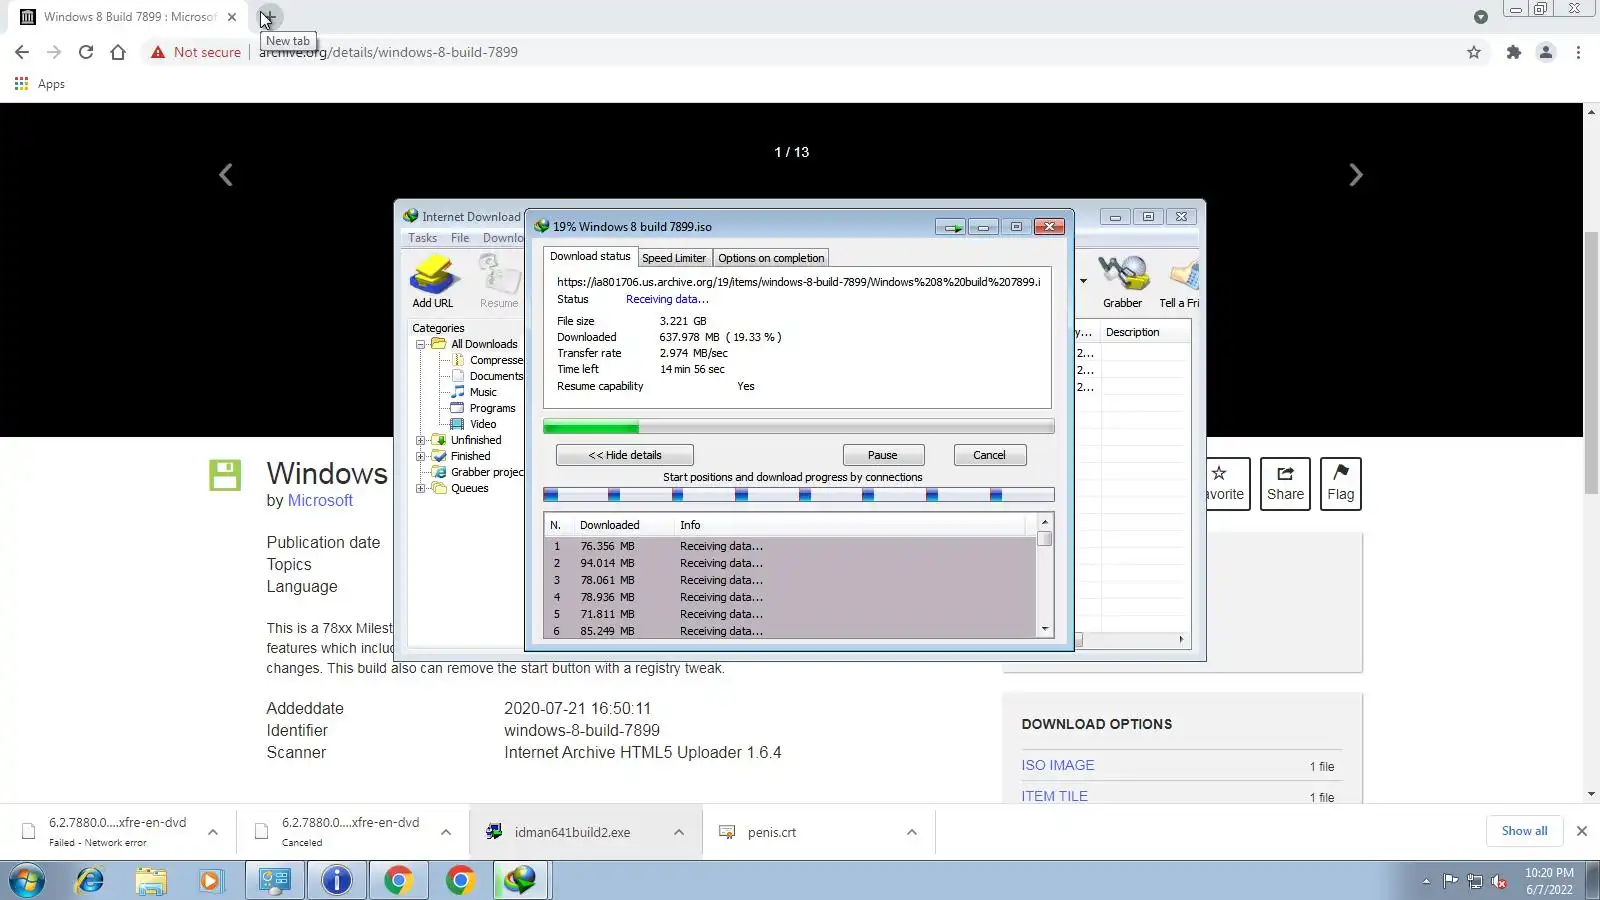Open the Chrome profile avatar

[1546, 52]
